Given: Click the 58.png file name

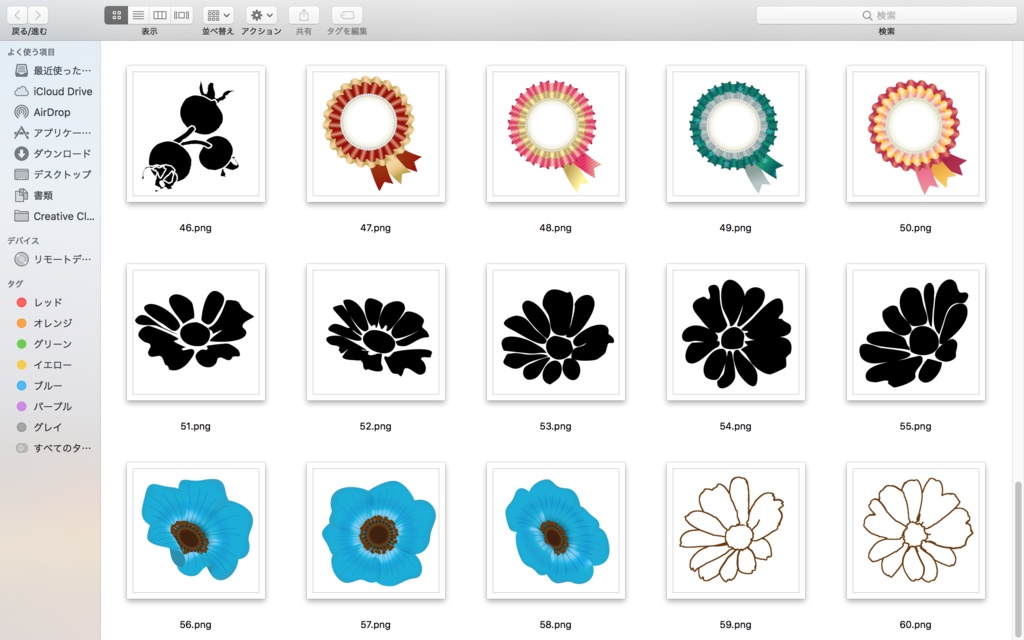Looking at the screenshot, I should (x=555, y=625).
